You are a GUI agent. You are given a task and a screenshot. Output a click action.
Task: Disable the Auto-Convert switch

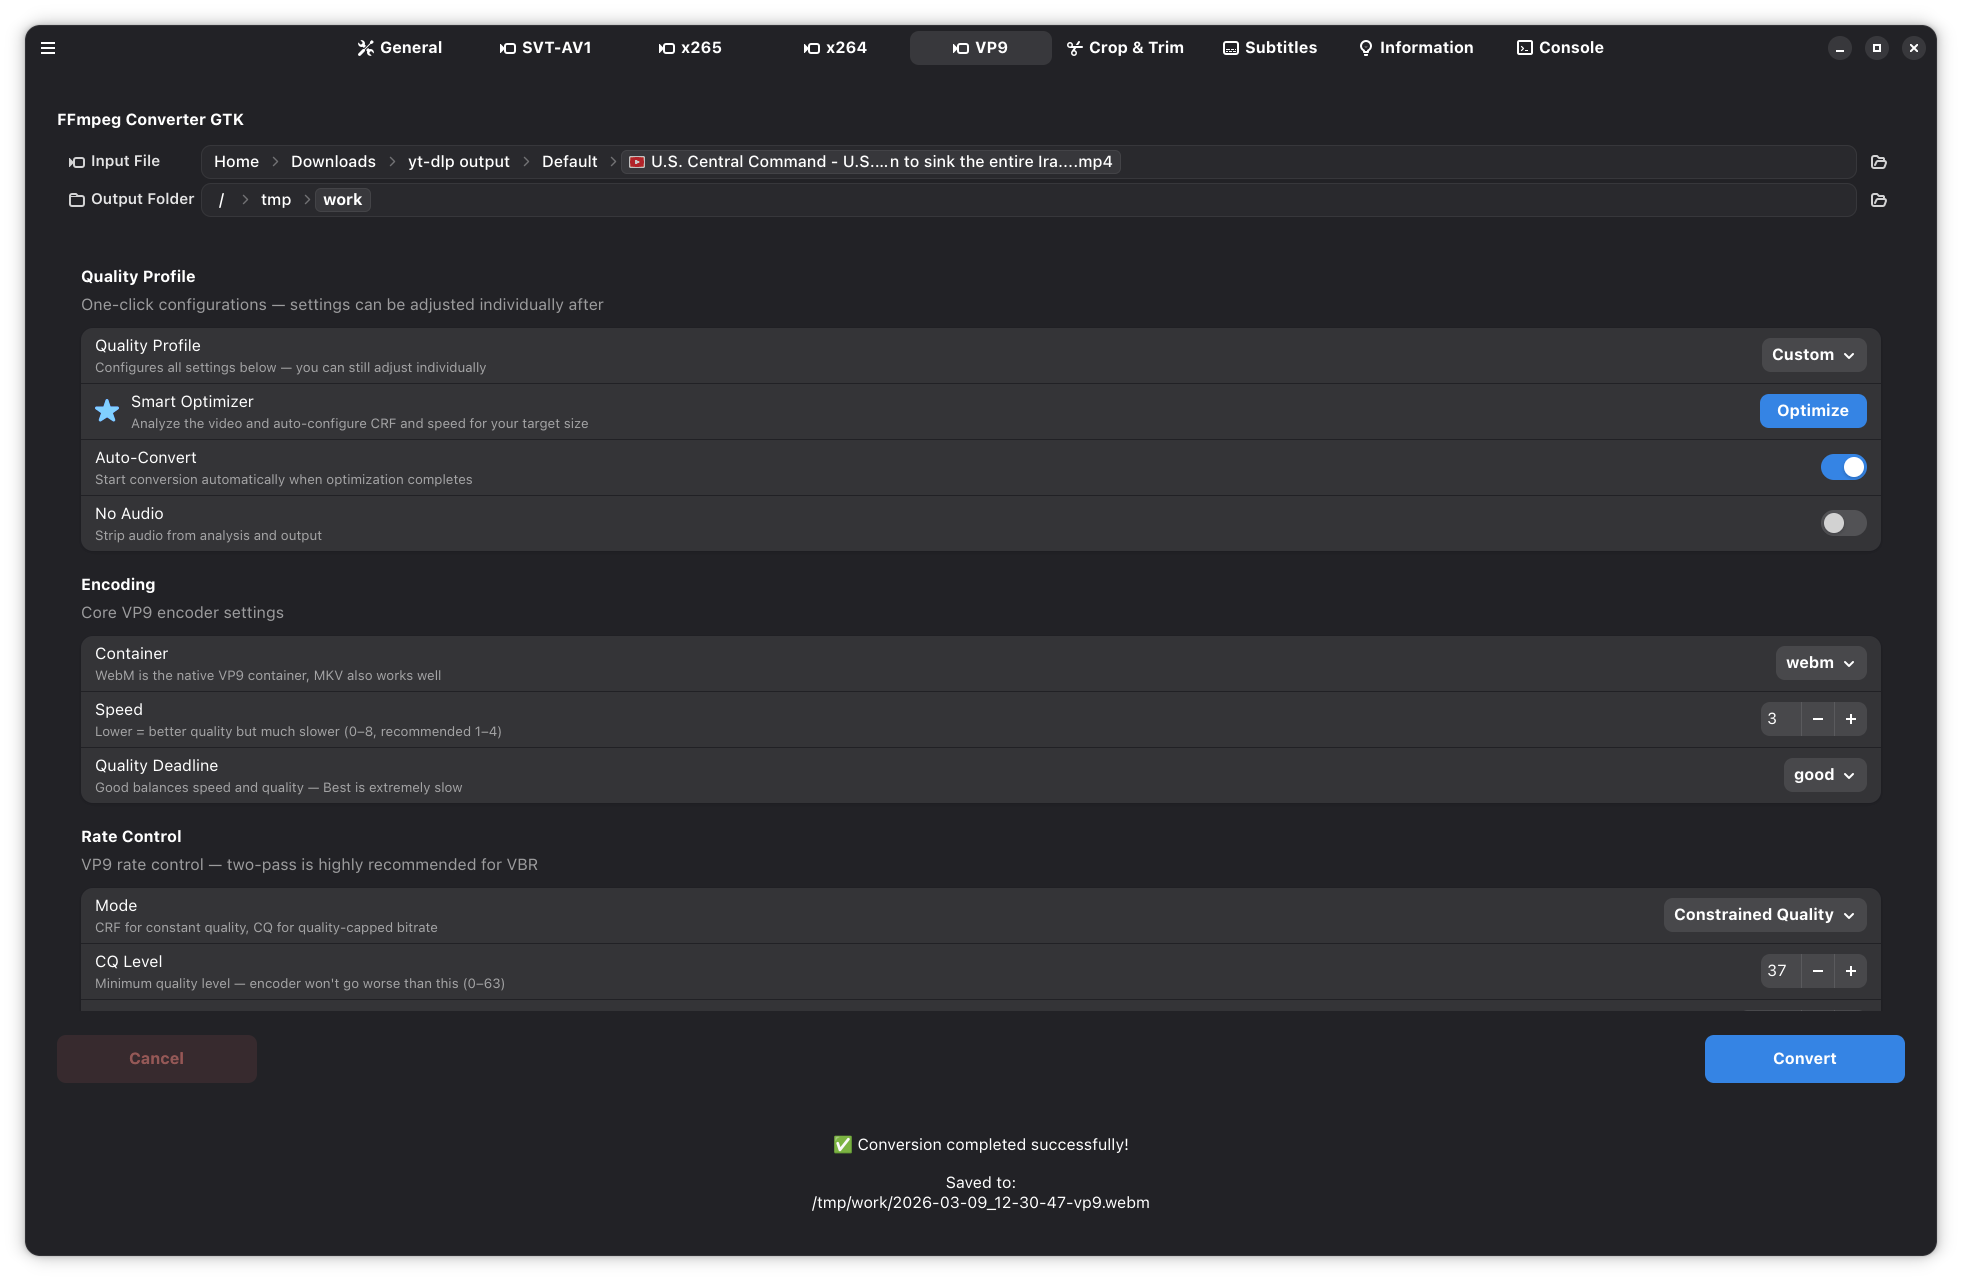point(1842,467)
